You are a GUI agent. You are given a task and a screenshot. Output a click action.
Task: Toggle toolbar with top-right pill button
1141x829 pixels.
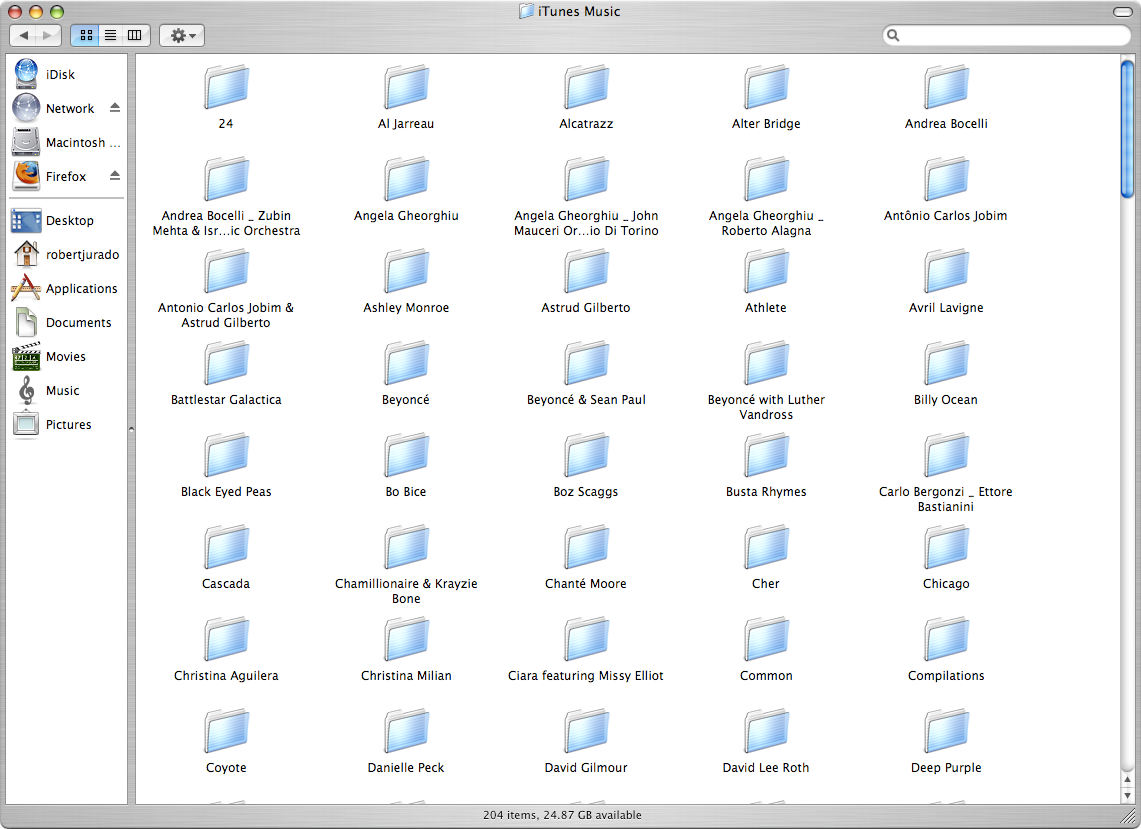coord(1123,12)
